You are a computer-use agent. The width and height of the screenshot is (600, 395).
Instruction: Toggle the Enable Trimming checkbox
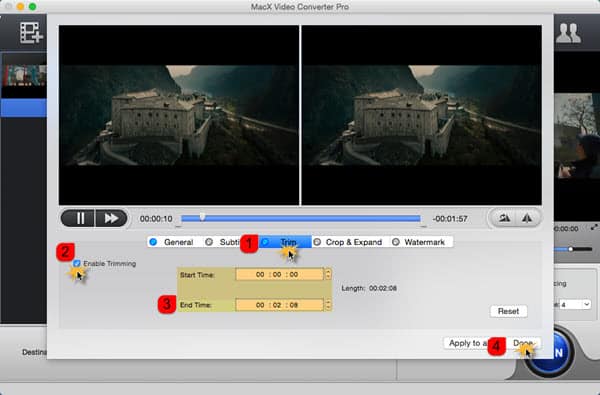point(77,263)
